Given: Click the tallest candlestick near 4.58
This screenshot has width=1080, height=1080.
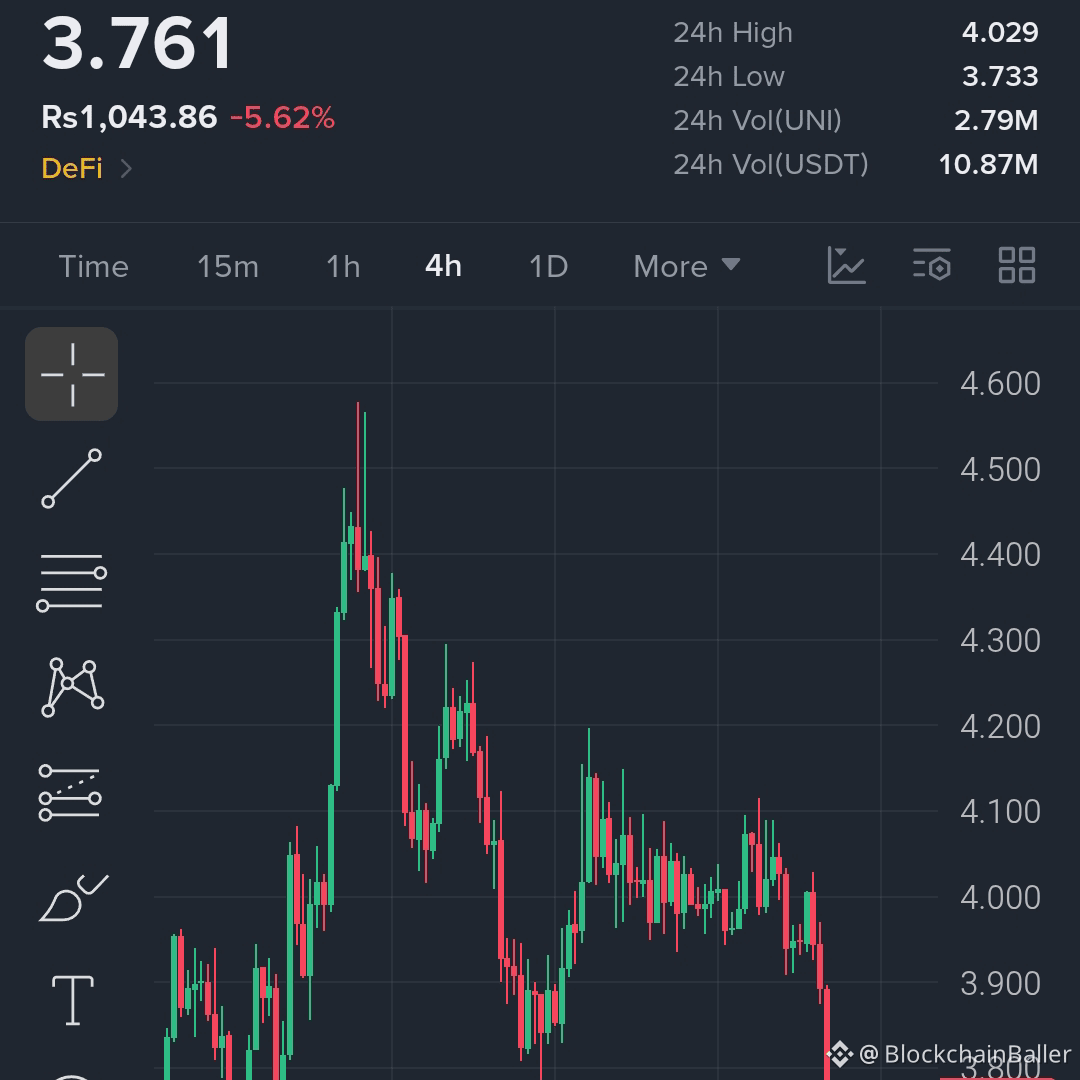Looking at the screenshot, I should pyautogui.click(x=357, y=496).
